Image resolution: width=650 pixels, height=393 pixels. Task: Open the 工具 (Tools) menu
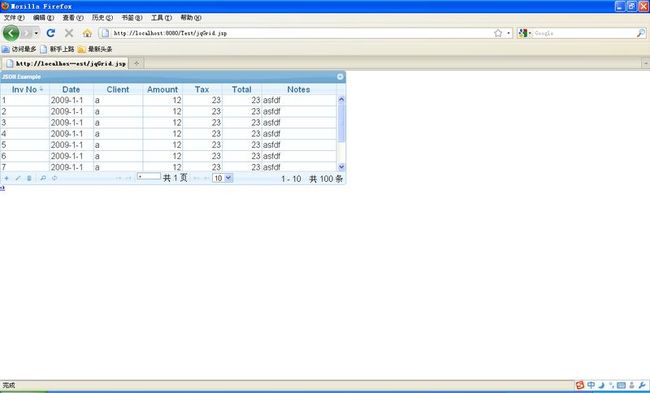[x=161, y=18]
